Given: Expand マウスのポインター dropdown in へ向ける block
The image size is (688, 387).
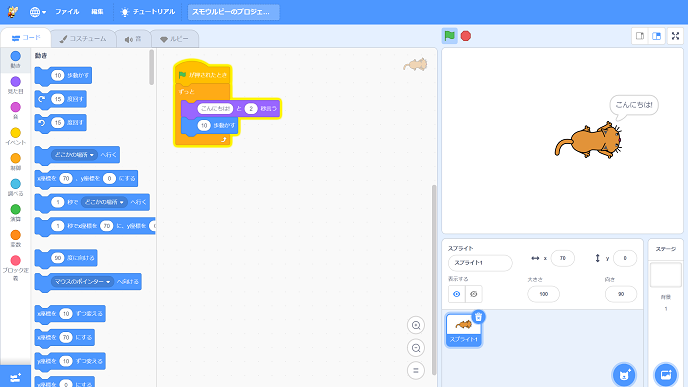Looking at the screenshot, I should (82, 282).
